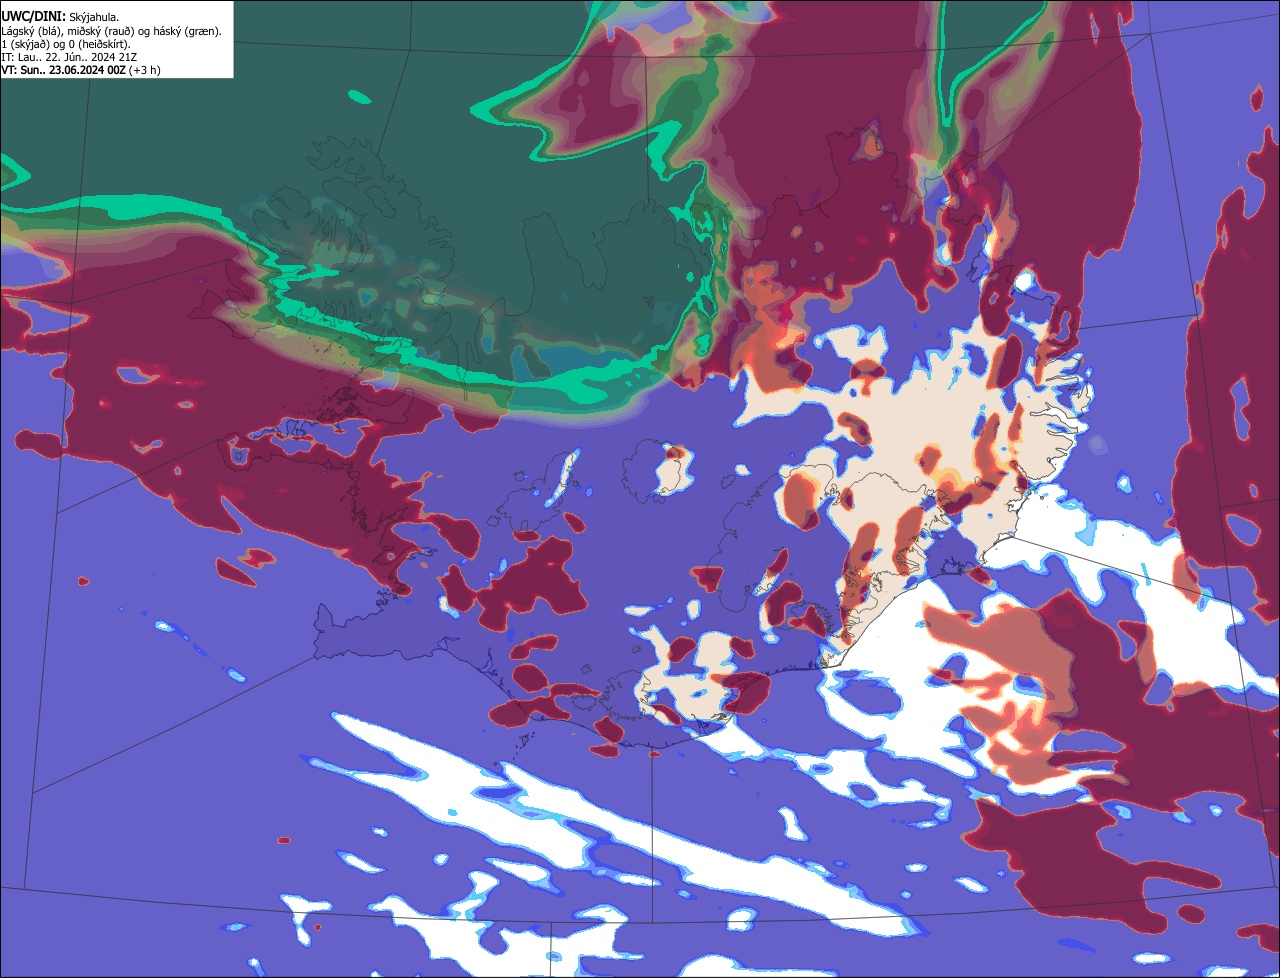The width and height of the screenshot is (1280, 978).
Task: Click the "IT: Lau.. 22. Jún.. 2024 21Z" line
Action: 69,57
